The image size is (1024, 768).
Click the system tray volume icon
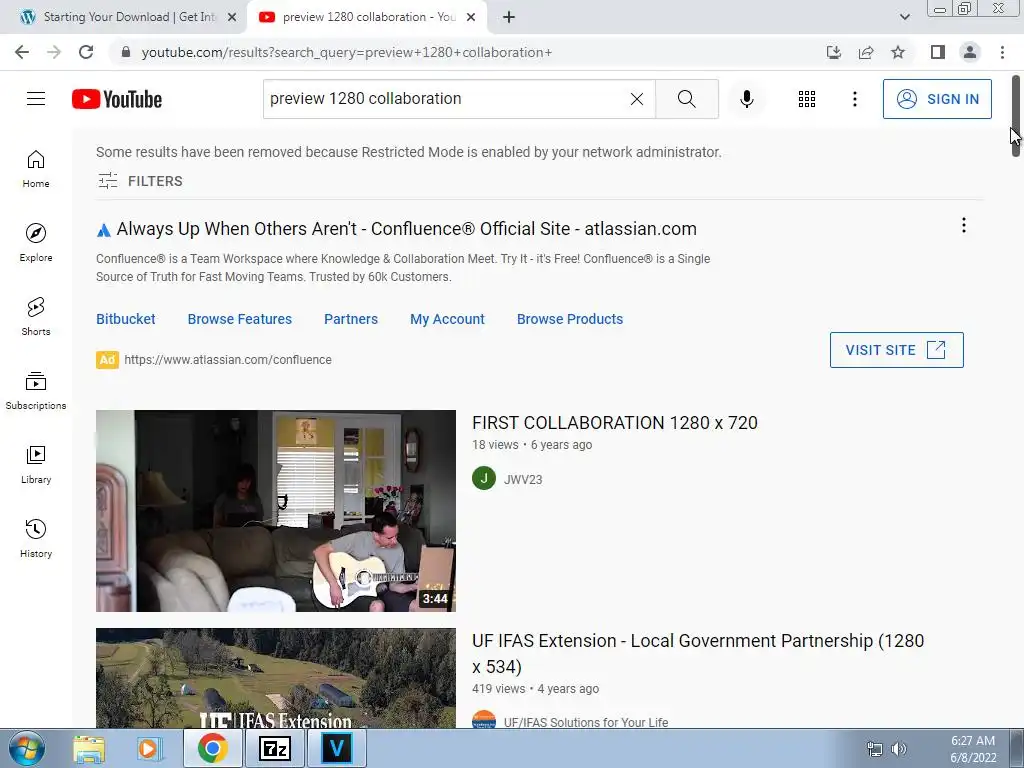[x=899, y=749]
